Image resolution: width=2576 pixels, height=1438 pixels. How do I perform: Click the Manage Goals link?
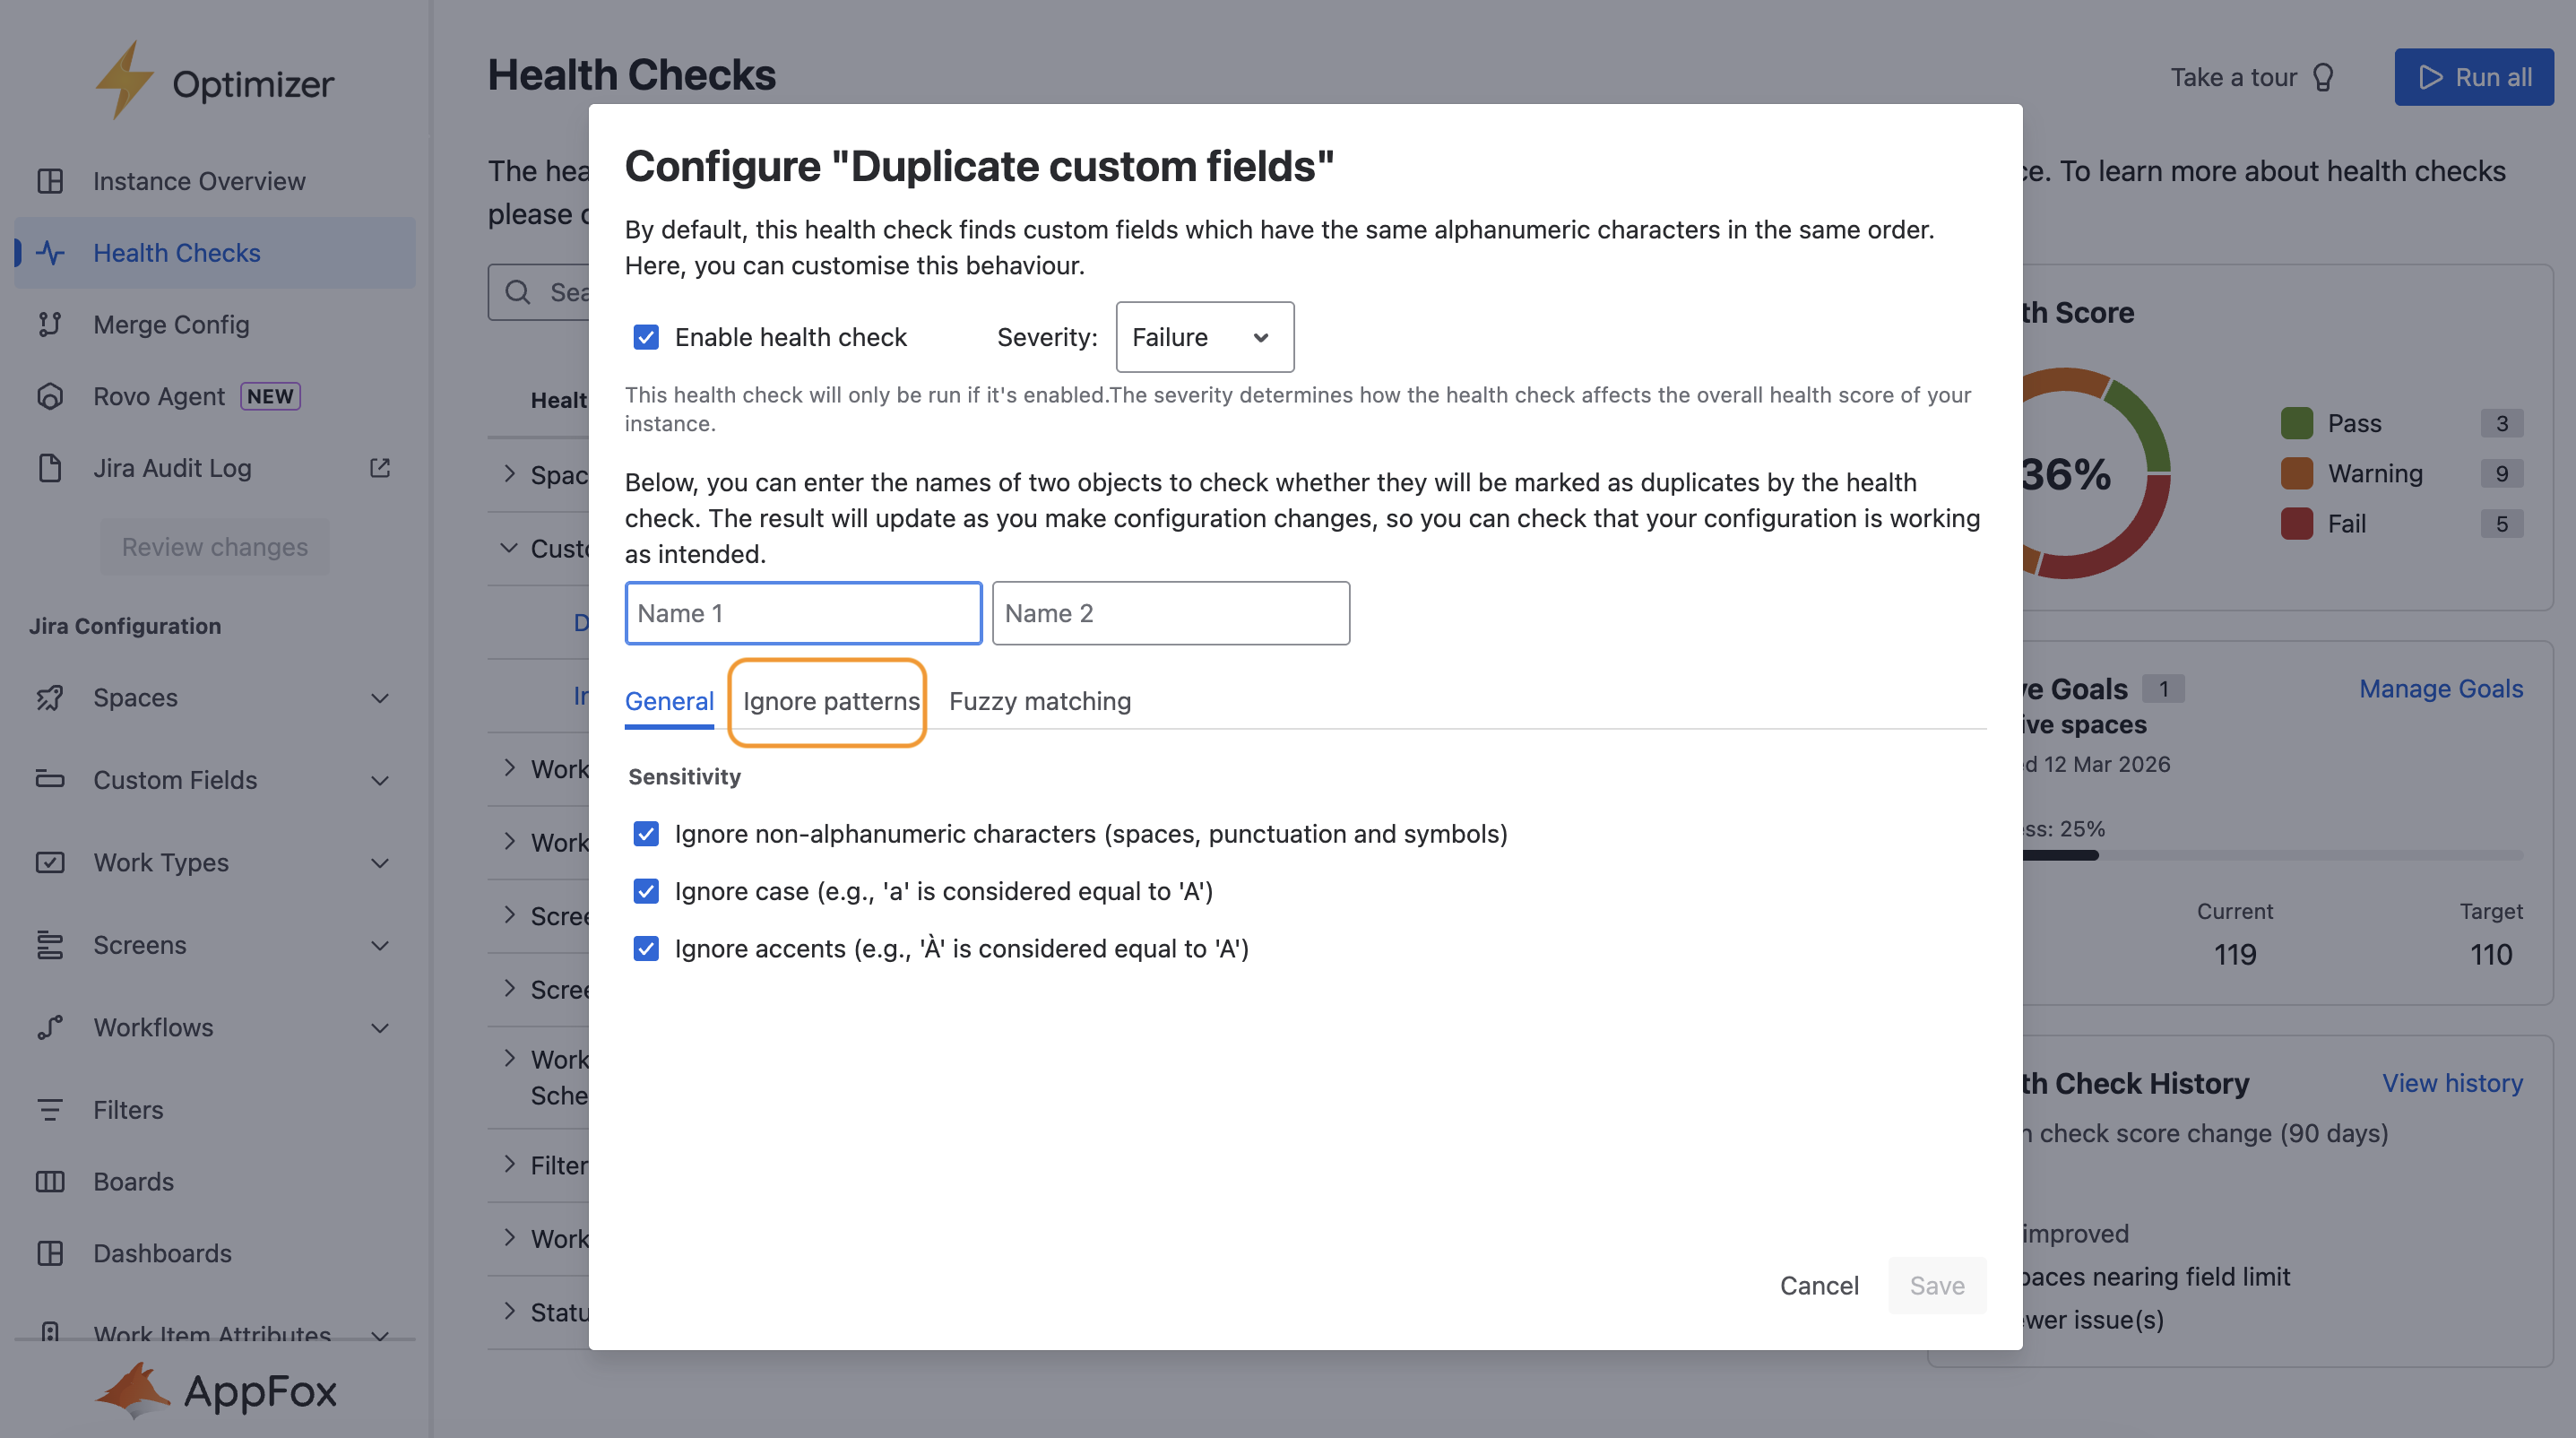[x=2440, y=689]
